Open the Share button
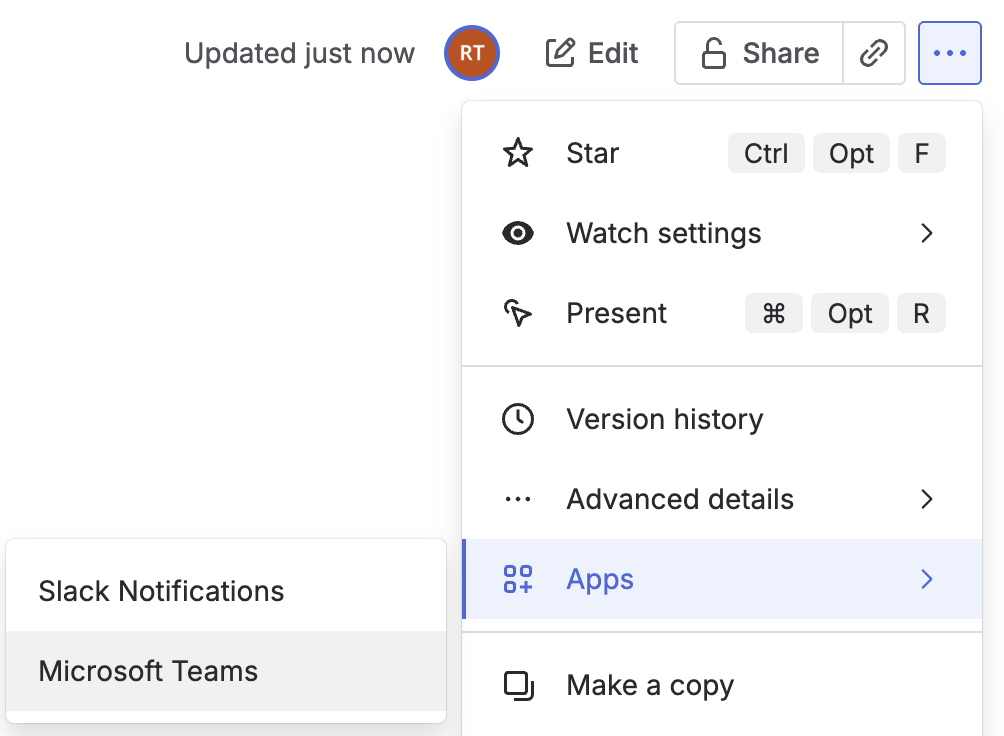 click(760, 53)
